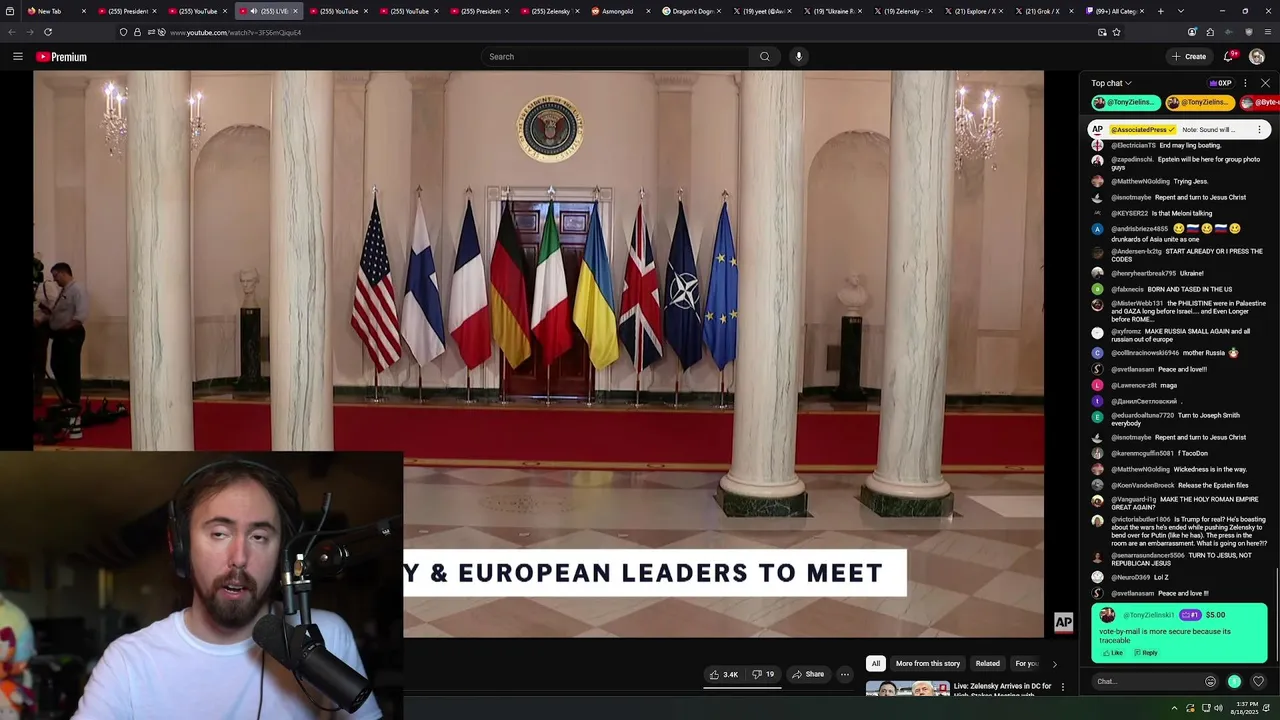Open options for Zelensky Arrives video

point(1062,687)
